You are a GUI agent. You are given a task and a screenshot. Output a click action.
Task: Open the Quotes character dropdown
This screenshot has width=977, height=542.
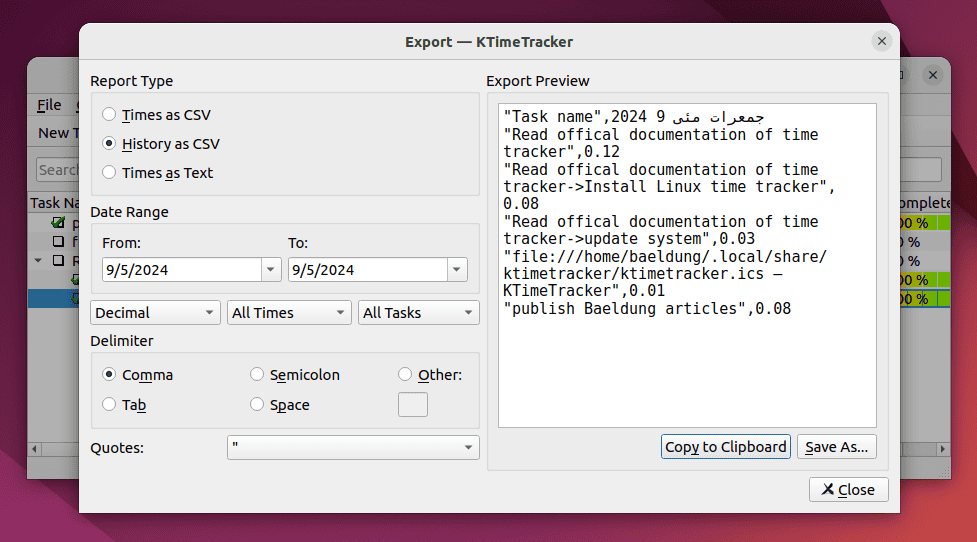(x=353, y=447)
